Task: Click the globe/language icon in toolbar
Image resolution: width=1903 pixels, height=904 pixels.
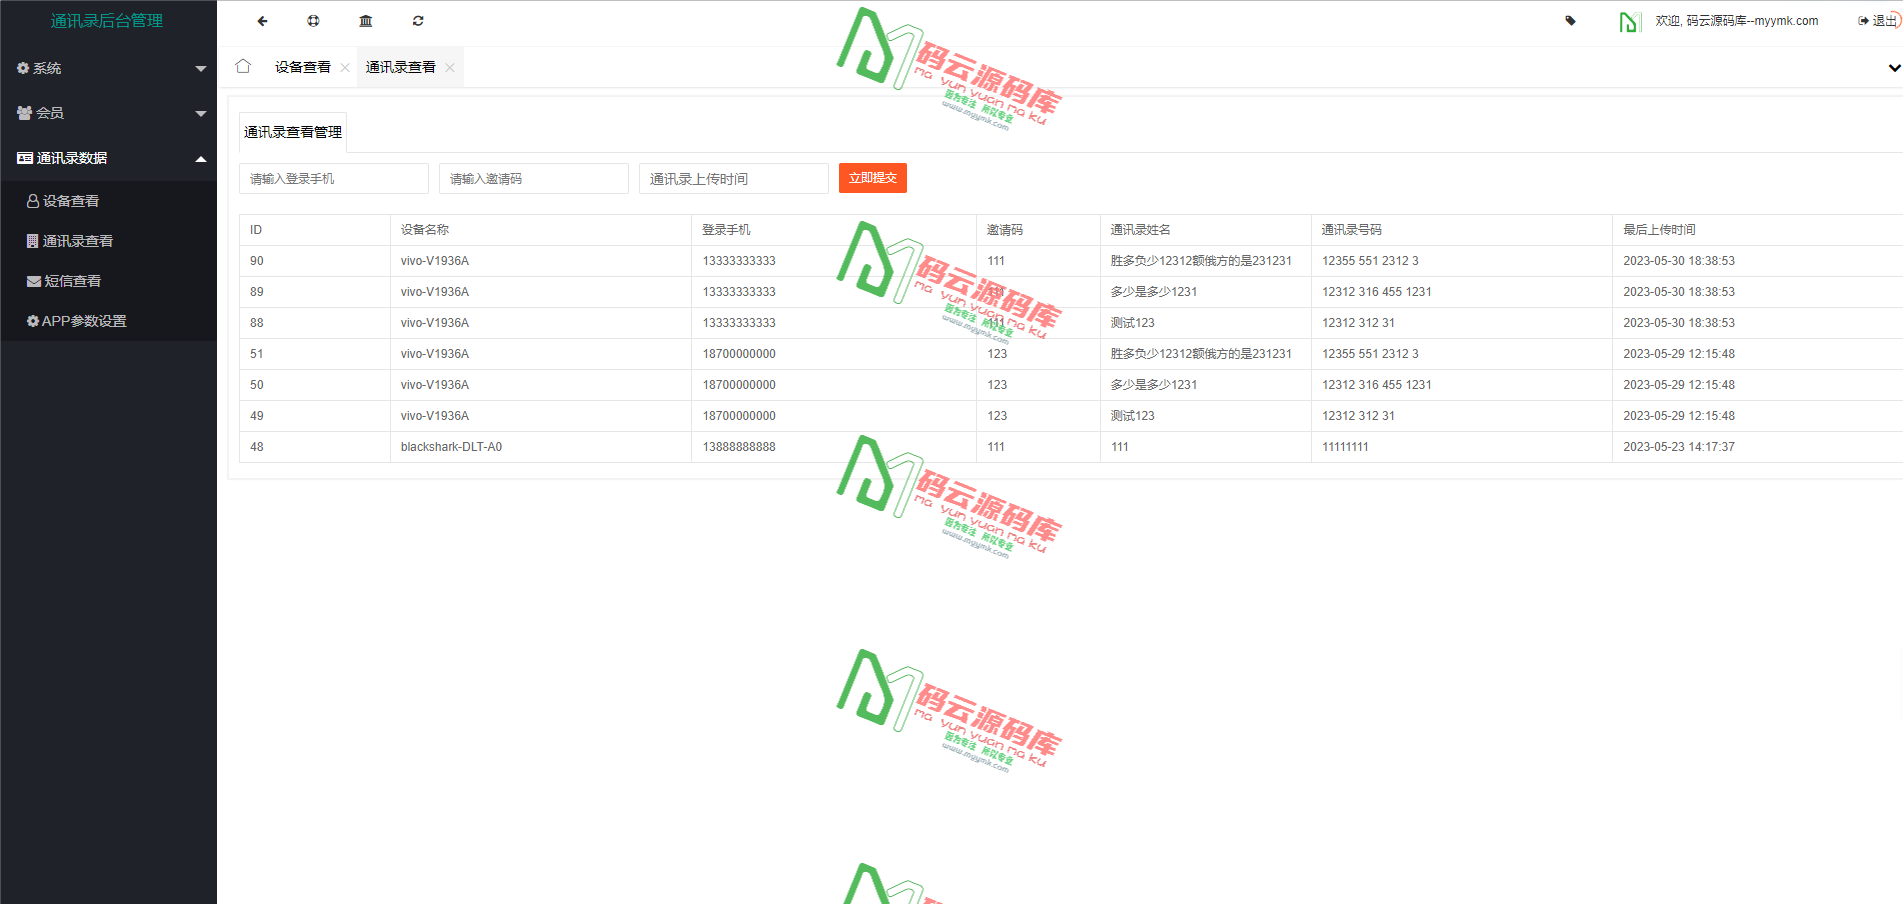Action: click(x=313, y=21)
